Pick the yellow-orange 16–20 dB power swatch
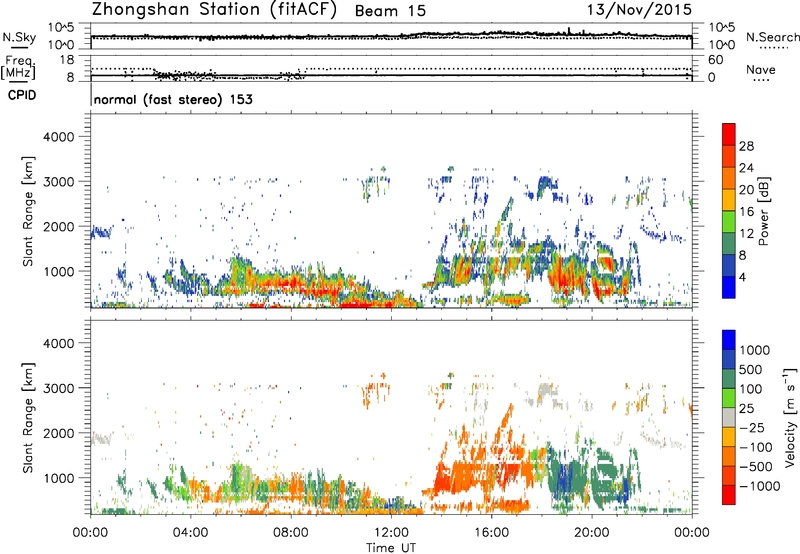 coord(729,200)
